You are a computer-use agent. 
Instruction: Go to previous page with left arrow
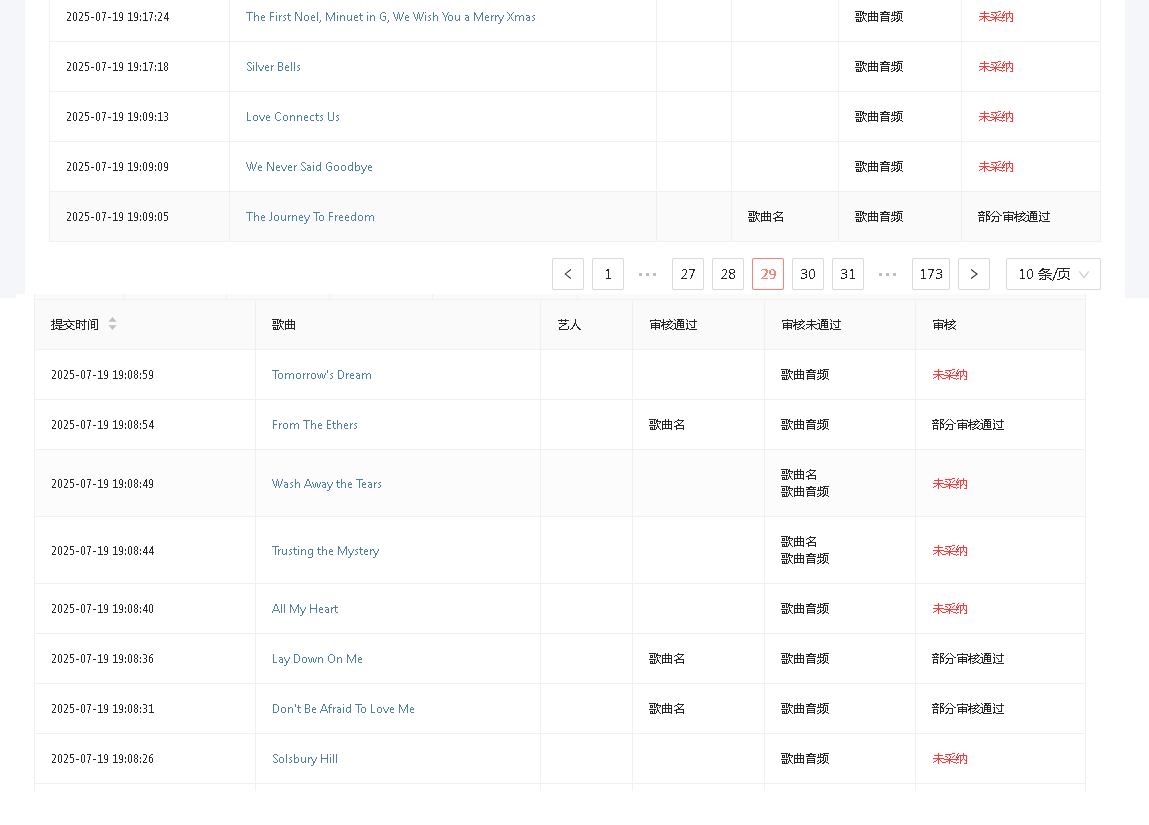(x=568, y=274)
